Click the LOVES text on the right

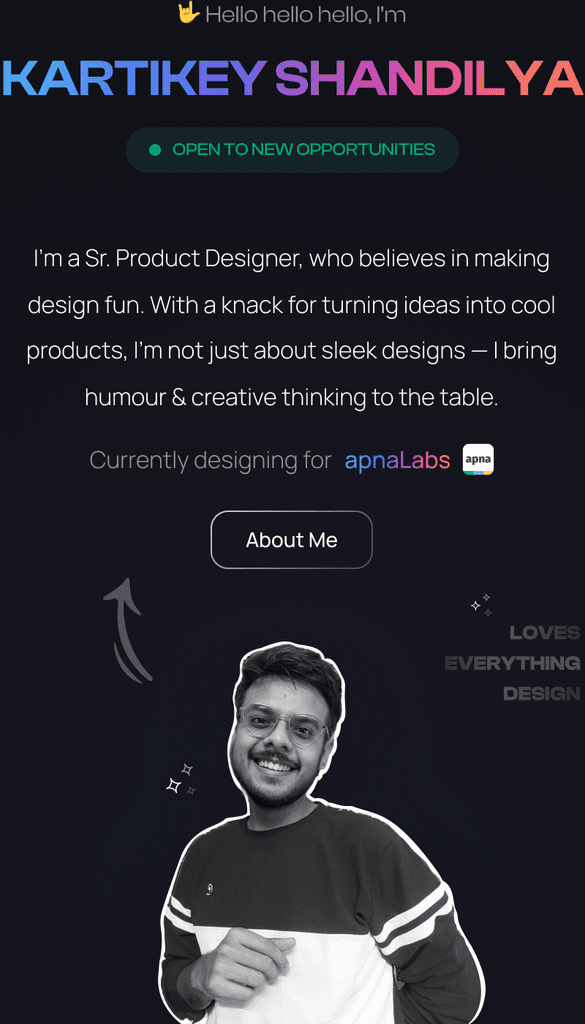[x=545, y=633]
